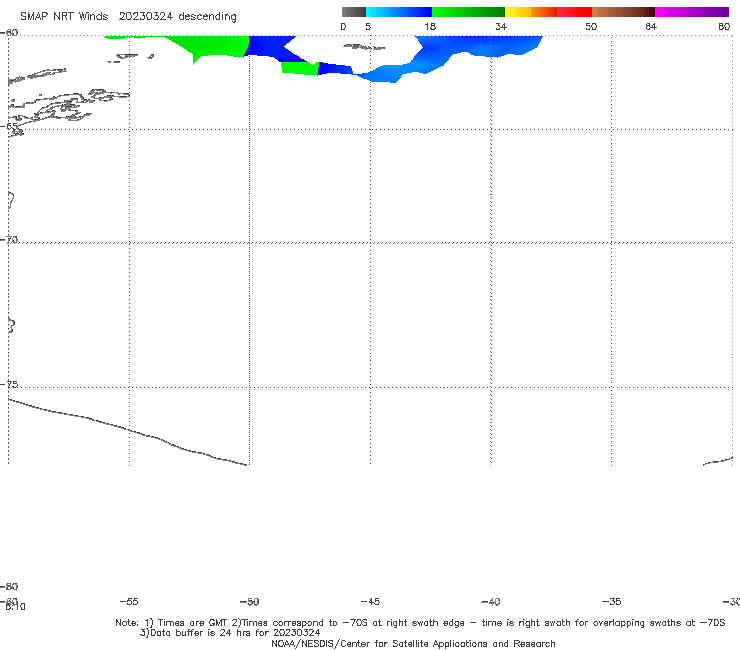Click the latitude label '-70'
The width and height of the screenshot is (740, 650).
9,240
